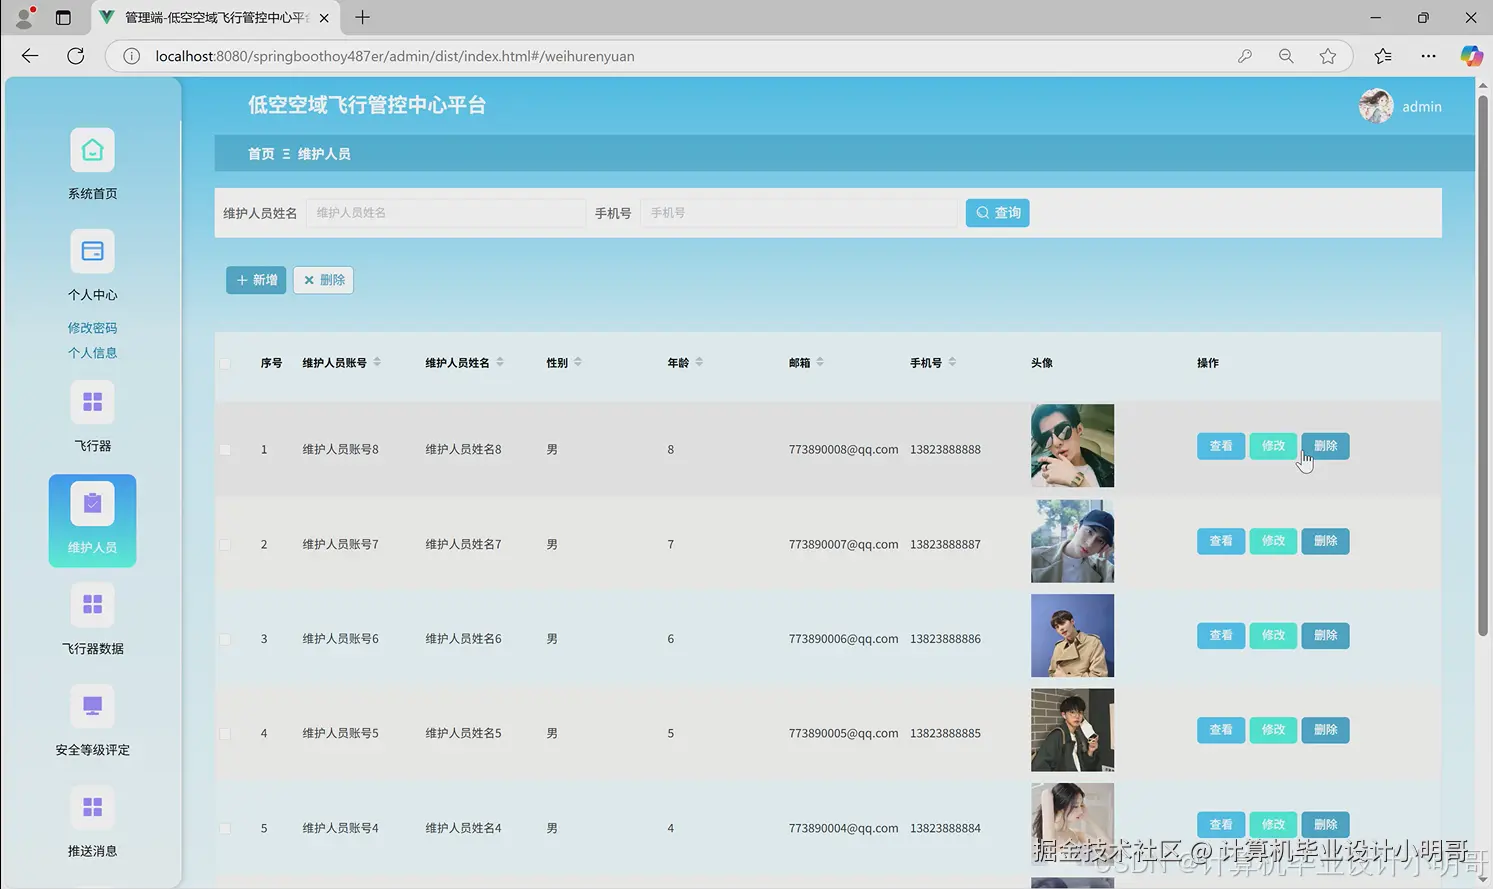Open a new browser tab
The image size is (1493, 889).
coord(362,17)
